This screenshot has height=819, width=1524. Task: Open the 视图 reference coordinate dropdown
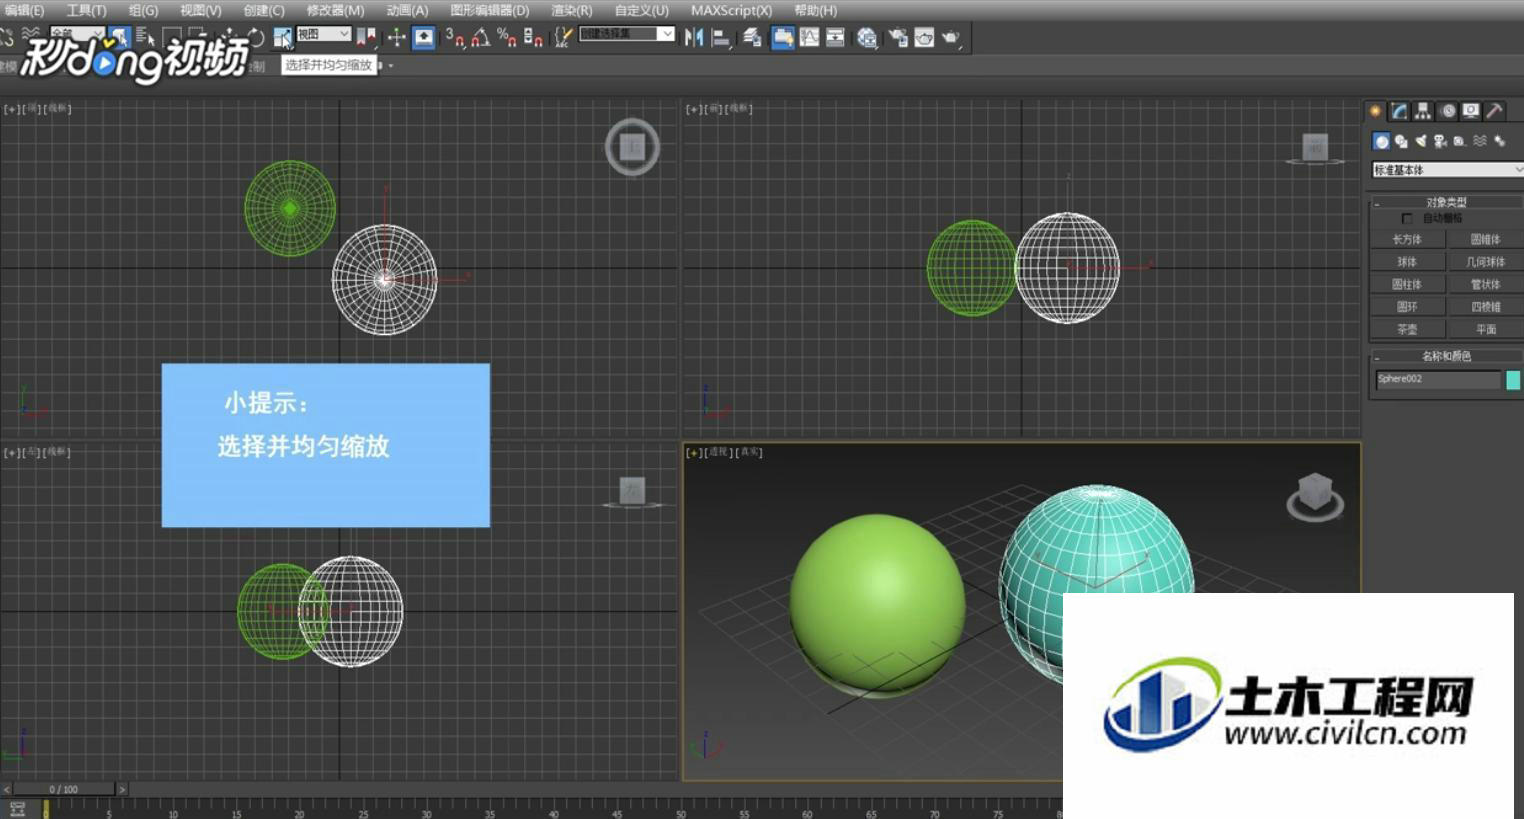[x=323, y=34]
